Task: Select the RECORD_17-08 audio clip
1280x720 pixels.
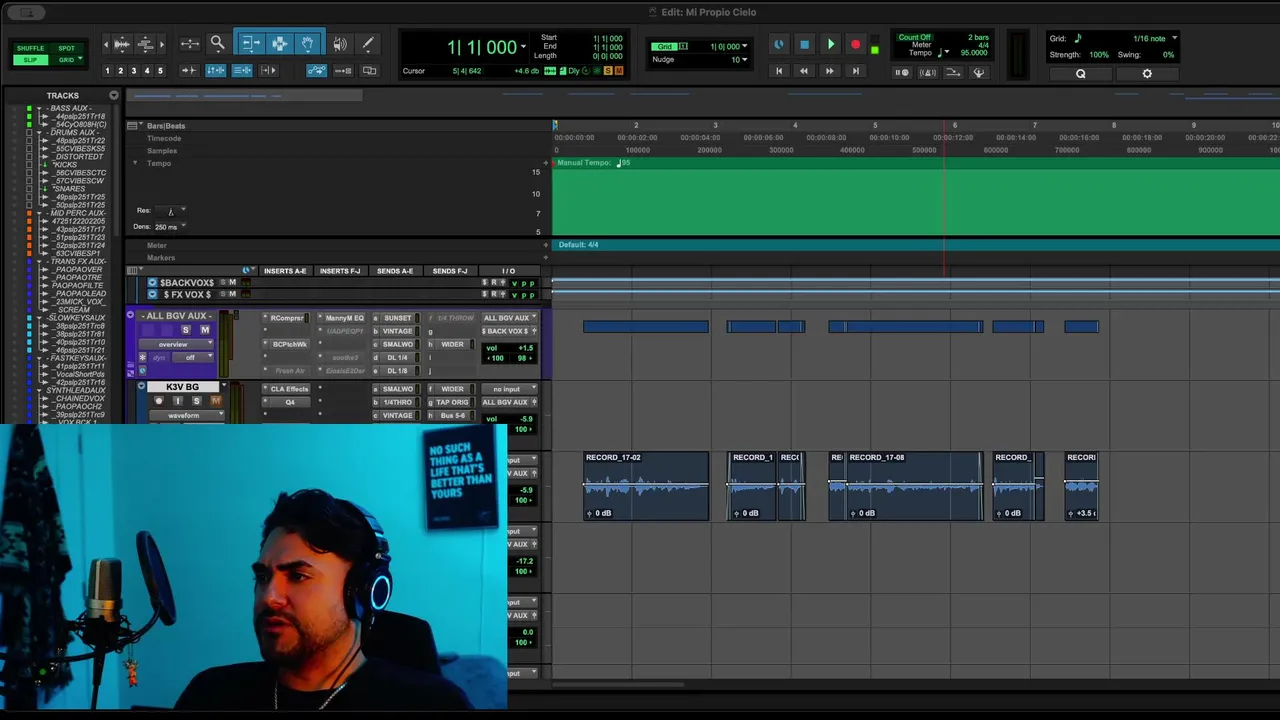Action: click(914, 486)
